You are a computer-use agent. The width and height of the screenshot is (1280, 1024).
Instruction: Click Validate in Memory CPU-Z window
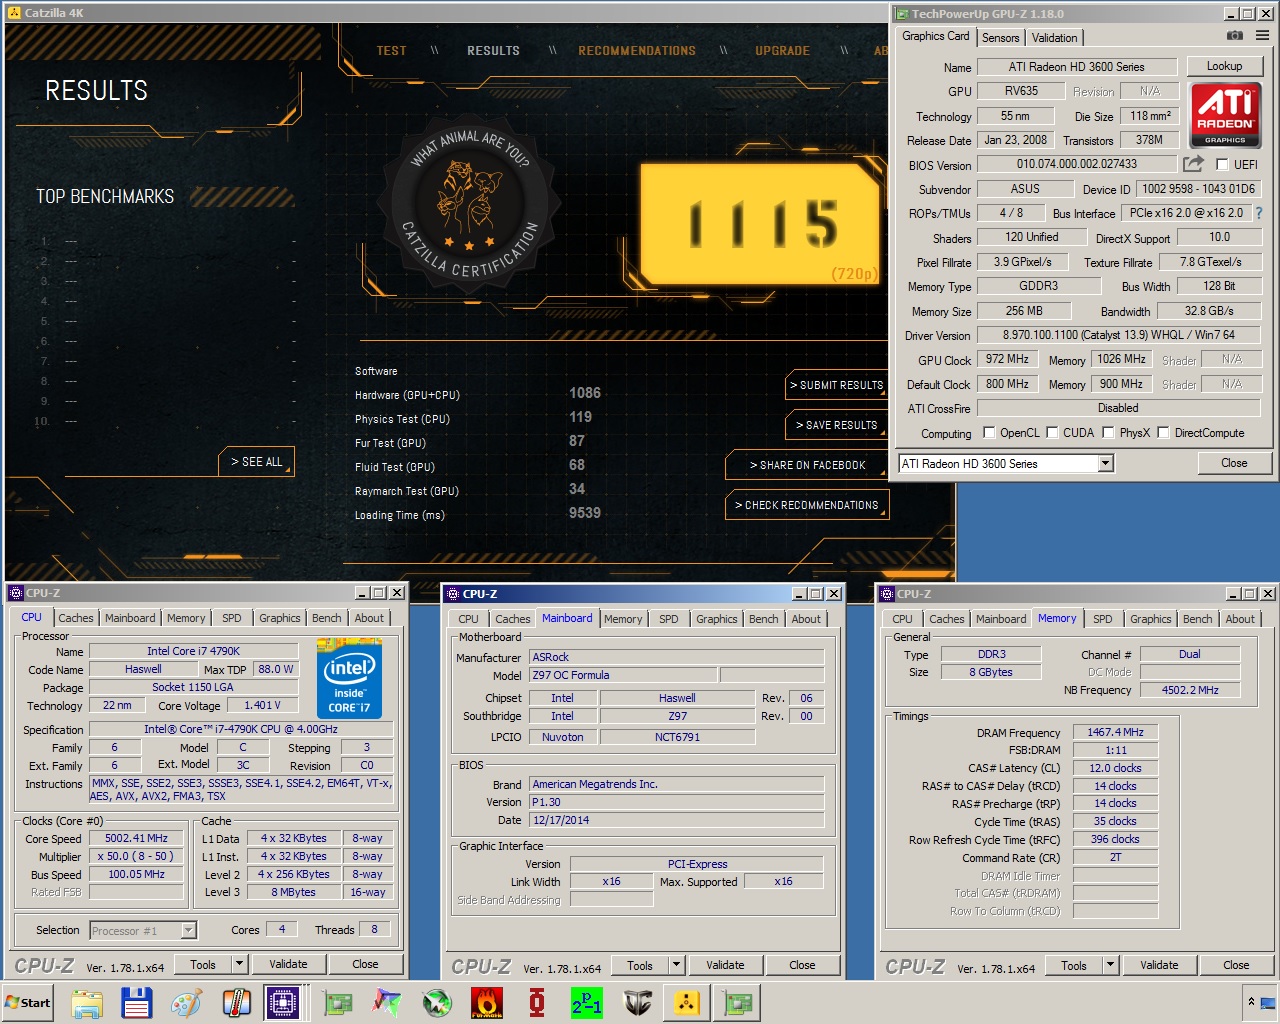(1159, 965)
